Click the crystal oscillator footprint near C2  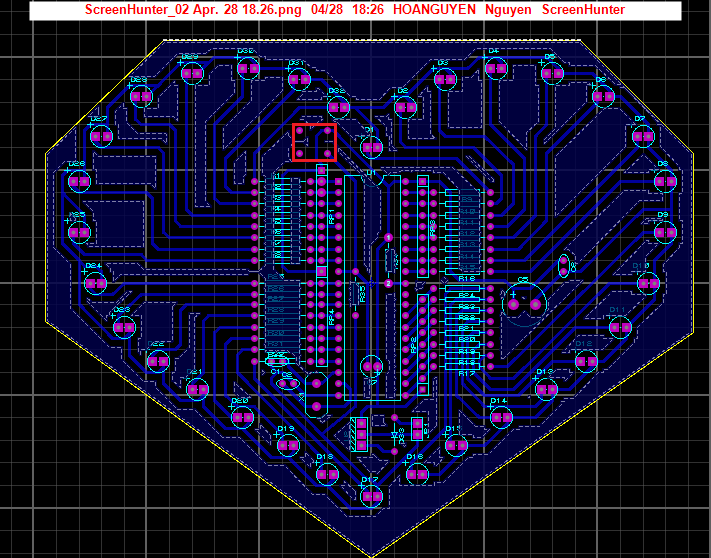pyautogui.click(x=317, y=395)
